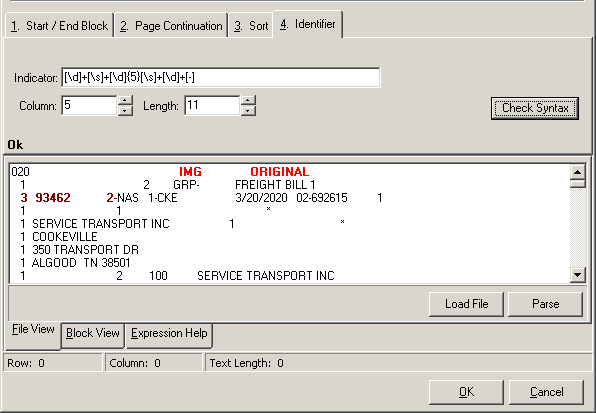This screenshot has width=596, height=413.
Task: Click the Load File button
Action: pyautogui.click(x=466, y=304)
